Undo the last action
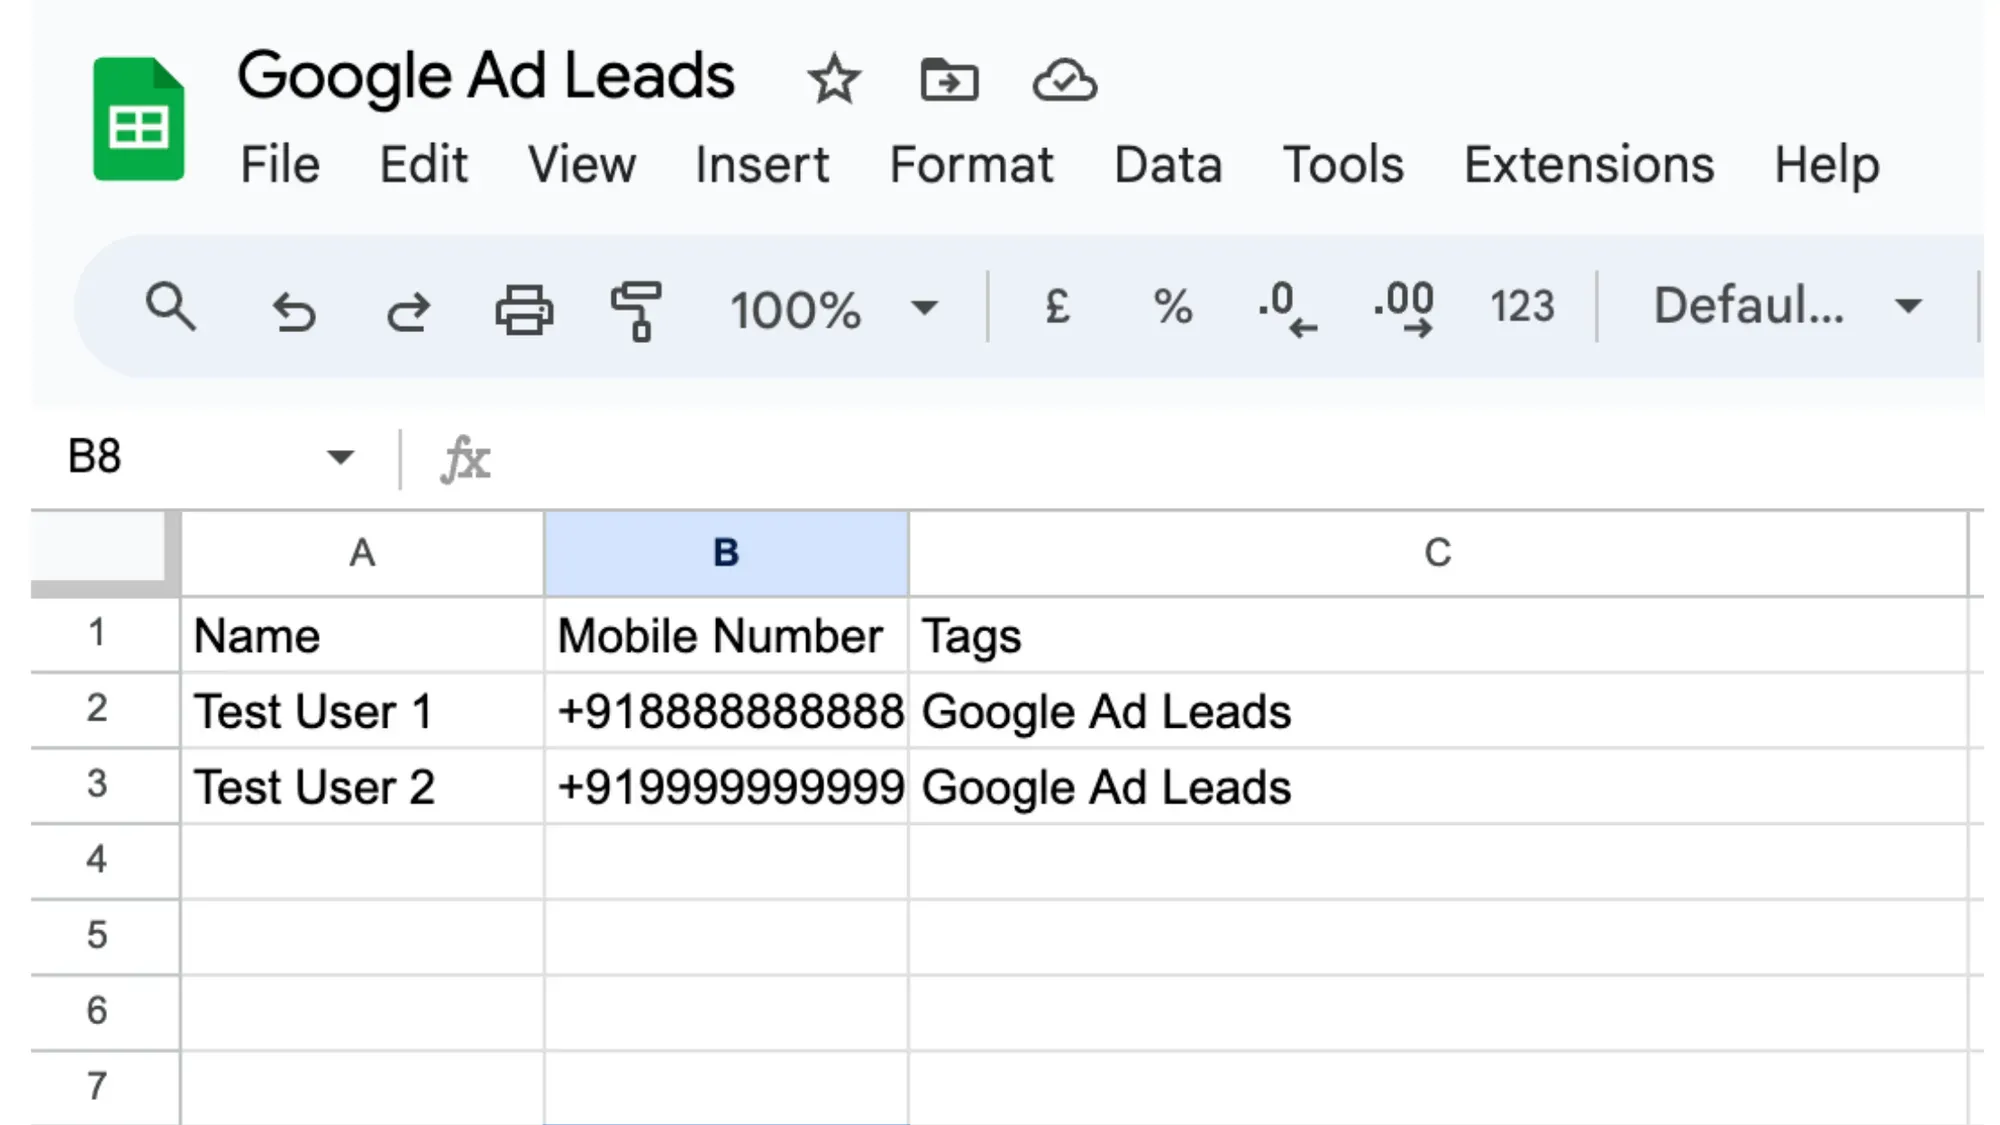The image size is (2000, 1125). point(294,310)
